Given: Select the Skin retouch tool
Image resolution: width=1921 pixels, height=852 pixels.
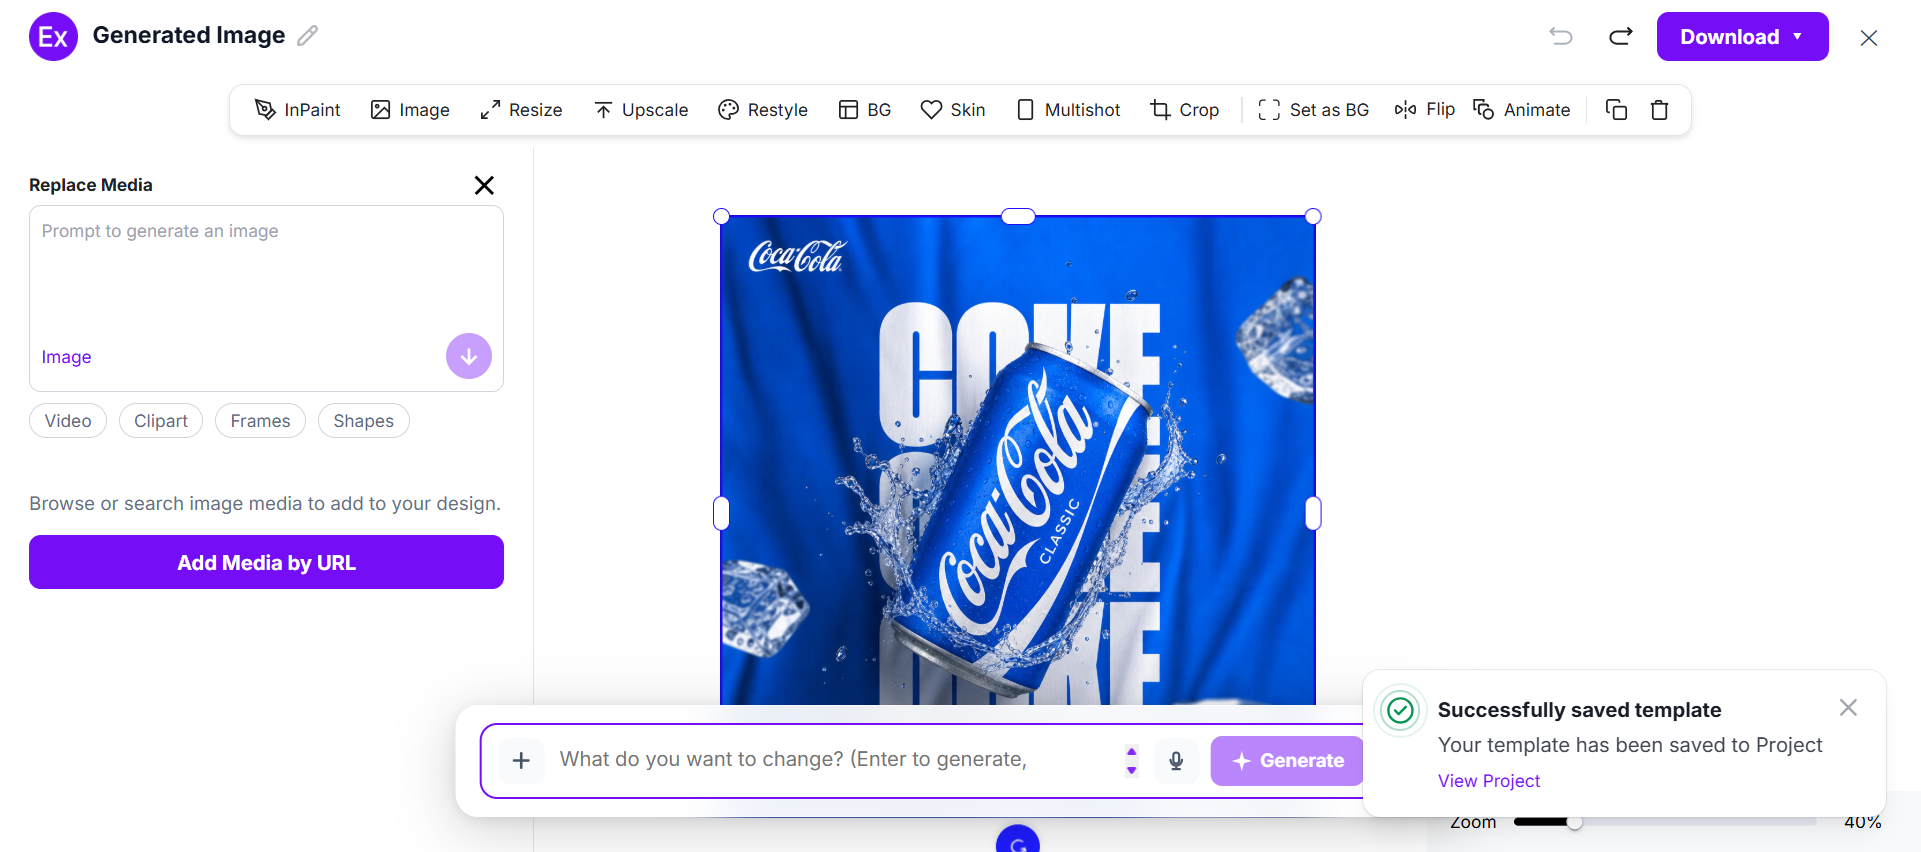Looking at the screenshot, I should click(953, 110).
